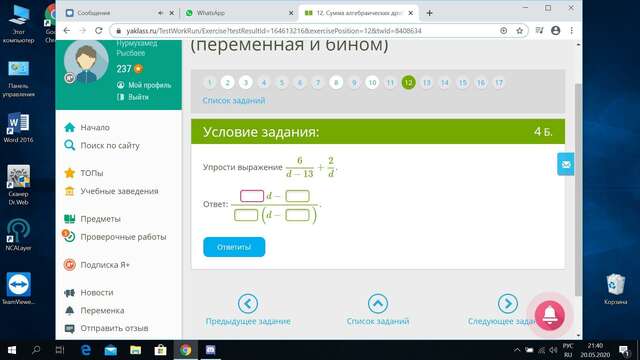Select exercise number 13
The height and width of the screenshot is (360, 640).
pos(427,83)
